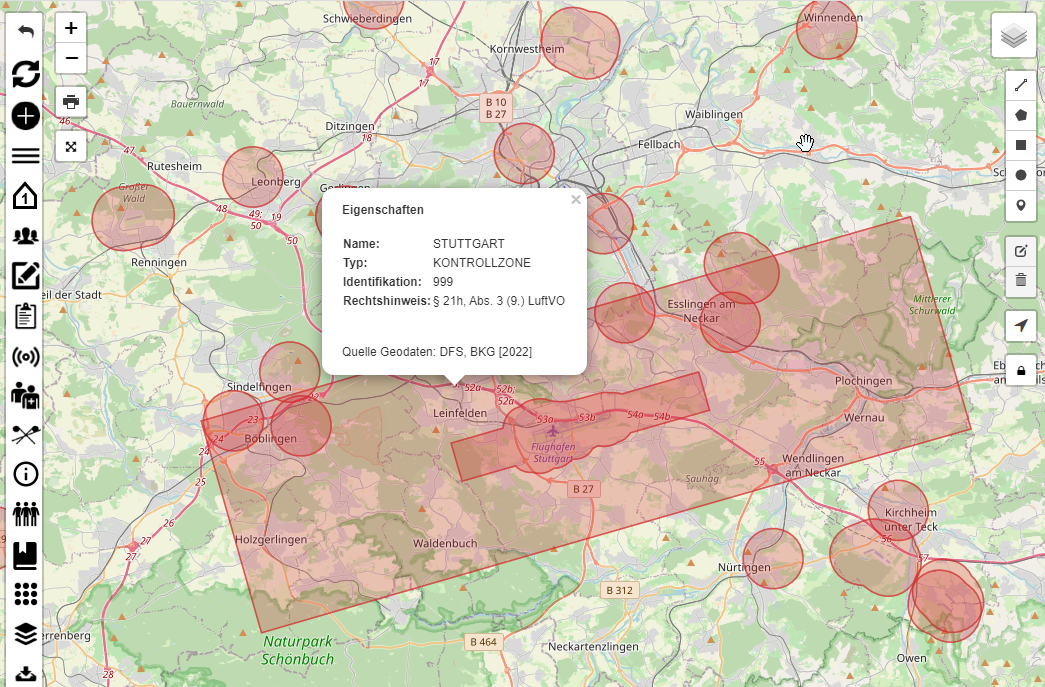Zoom in on the map
The width and height of the screenshot is (1045, 687).
pyautogui.click(x=71, y=29)
